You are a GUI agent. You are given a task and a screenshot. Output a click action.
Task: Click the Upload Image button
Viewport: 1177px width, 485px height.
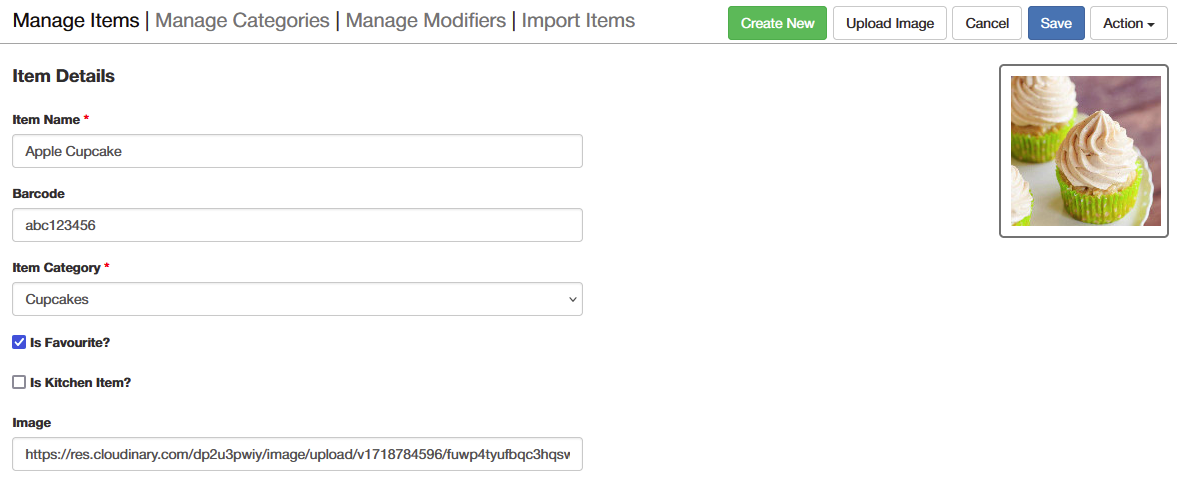click(x=890, y=23)
